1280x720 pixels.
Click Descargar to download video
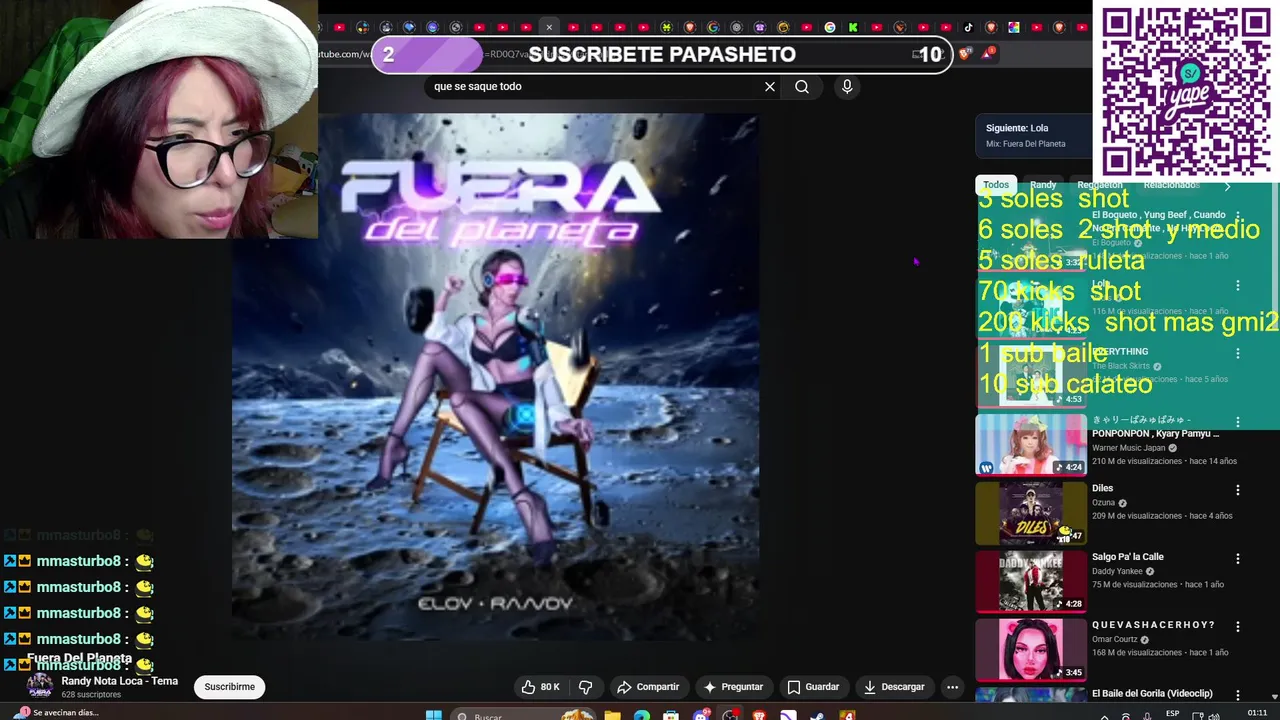pyautogui.click(x=894, y=687)
